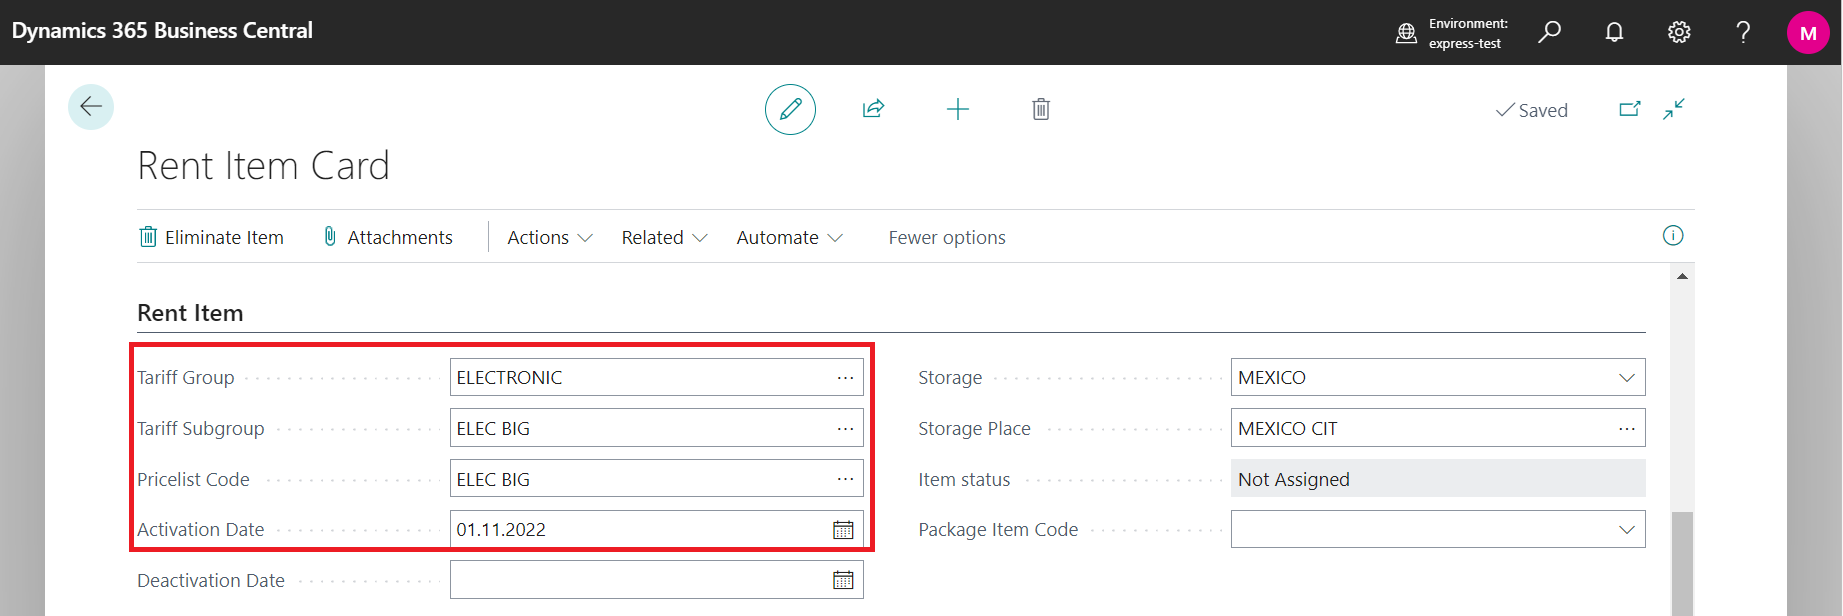Click the collapse page arrows icon

point(1674,109)
